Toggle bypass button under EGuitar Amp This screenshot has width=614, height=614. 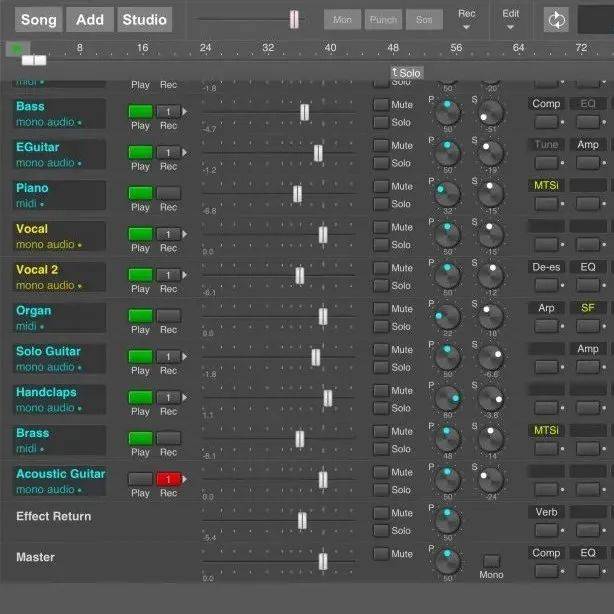(x=588, y=163)
